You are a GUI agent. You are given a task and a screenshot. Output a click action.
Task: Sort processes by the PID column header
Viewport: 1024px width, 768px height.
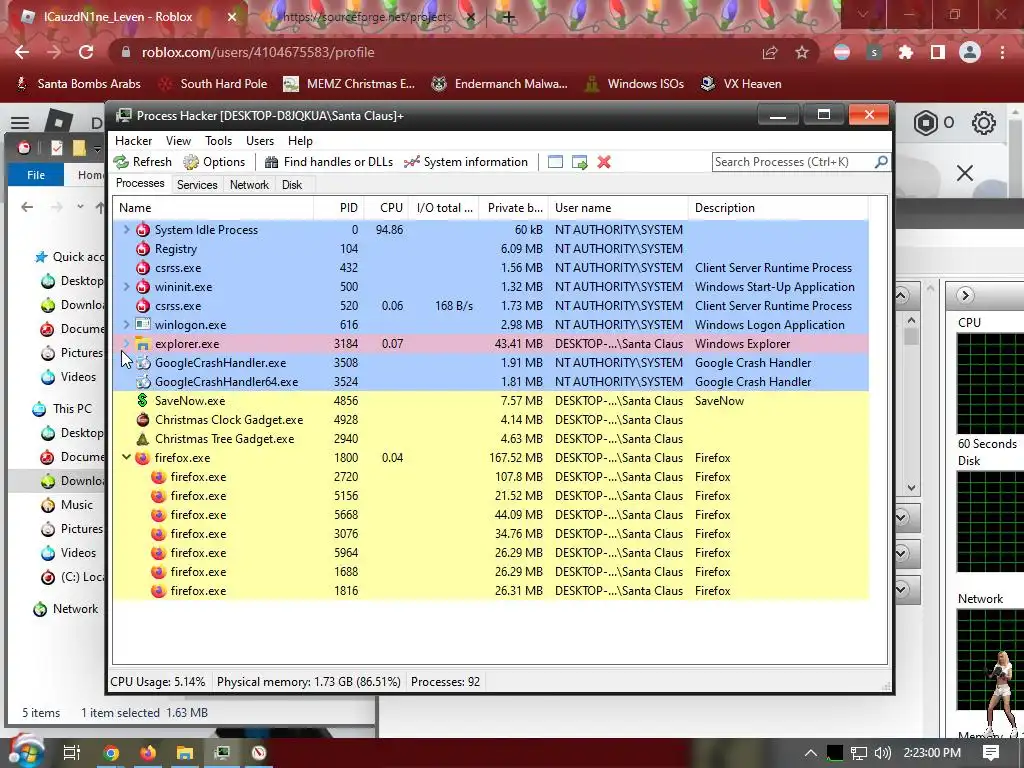[x=339, y=208]
